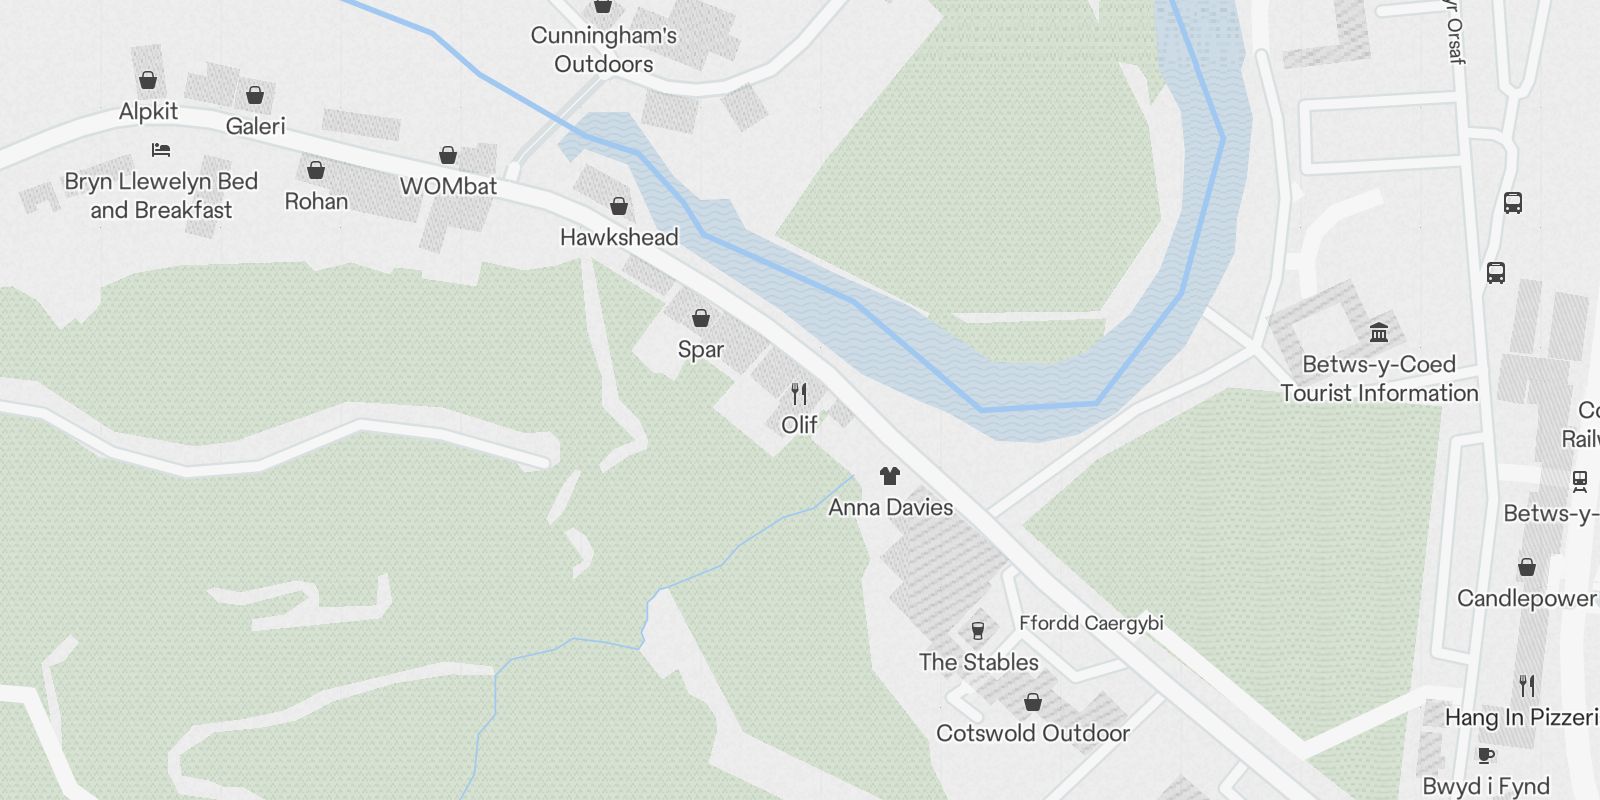Screen dimensions: 1600x800
Task: Select the upper bus stop icon
Action: coord(1513,203)
